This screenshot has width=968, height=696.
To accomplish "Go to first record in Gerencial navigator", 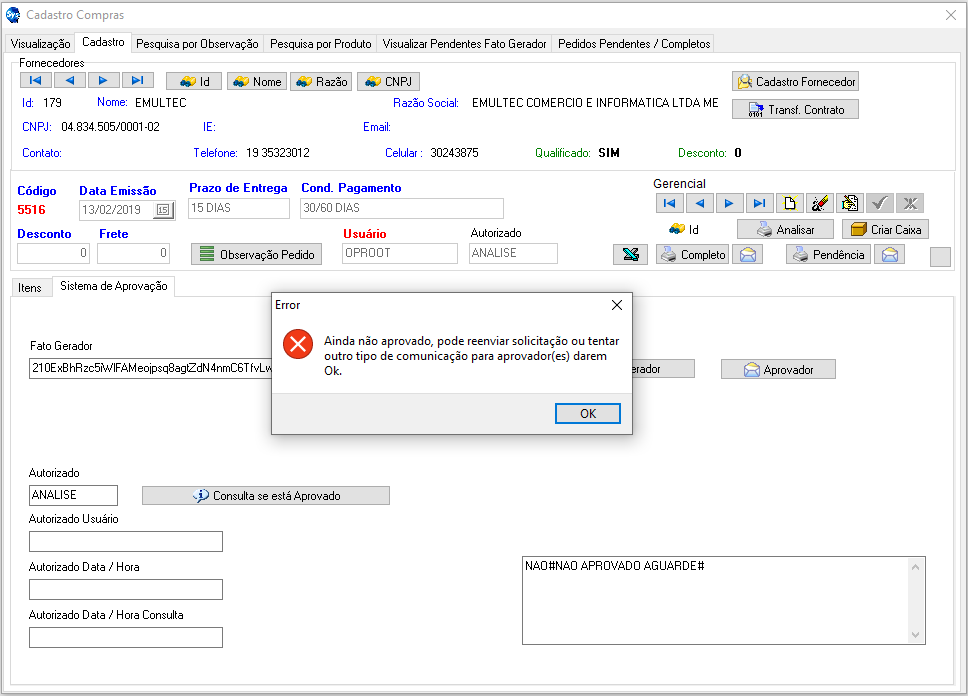I will (x=669, y=203).
